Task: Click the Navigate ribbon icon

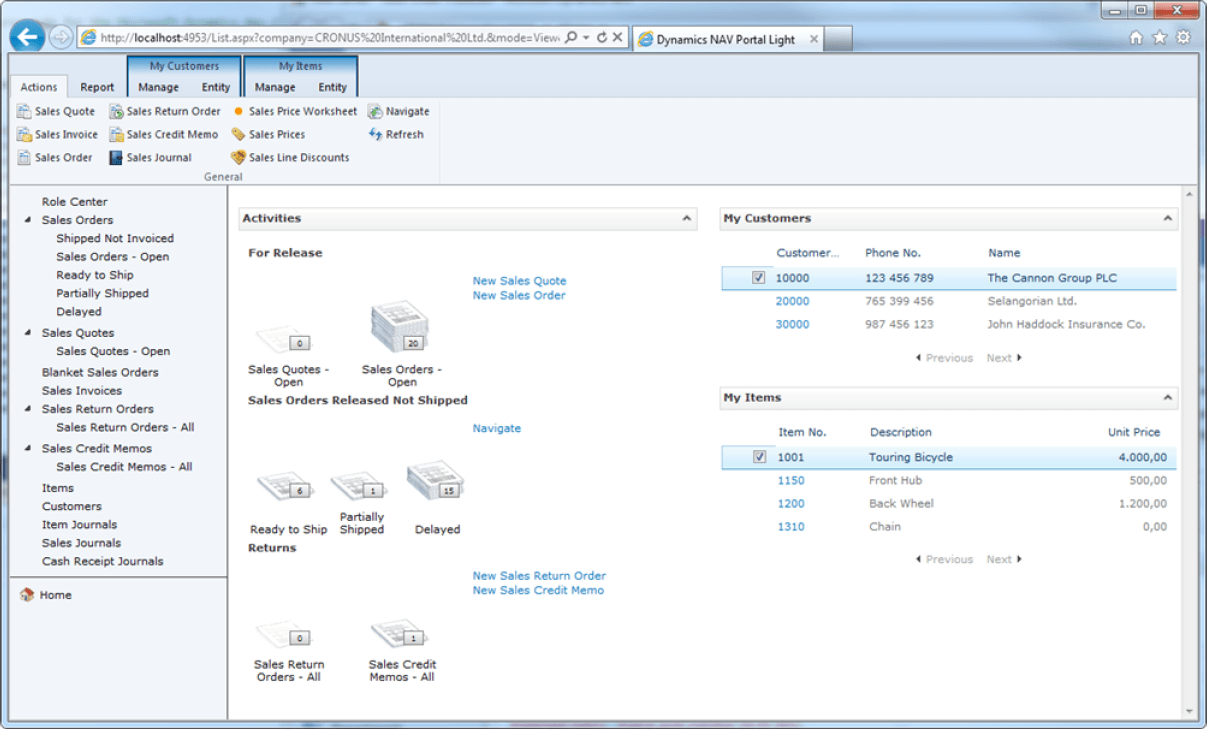Action: point(375,112)
